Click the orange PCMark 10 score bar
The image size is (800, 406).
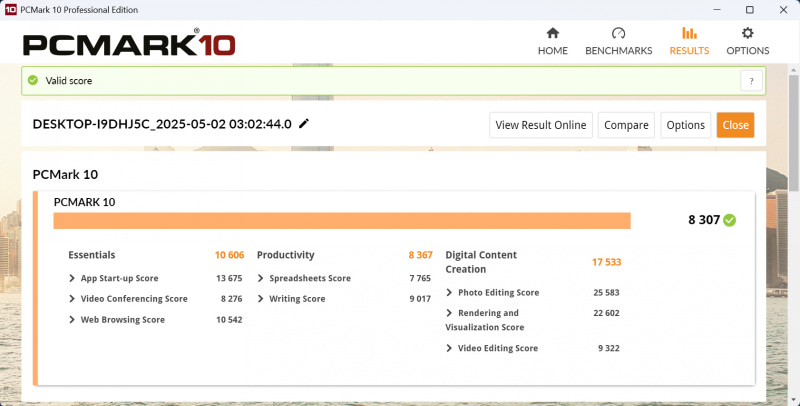(342, 221)
